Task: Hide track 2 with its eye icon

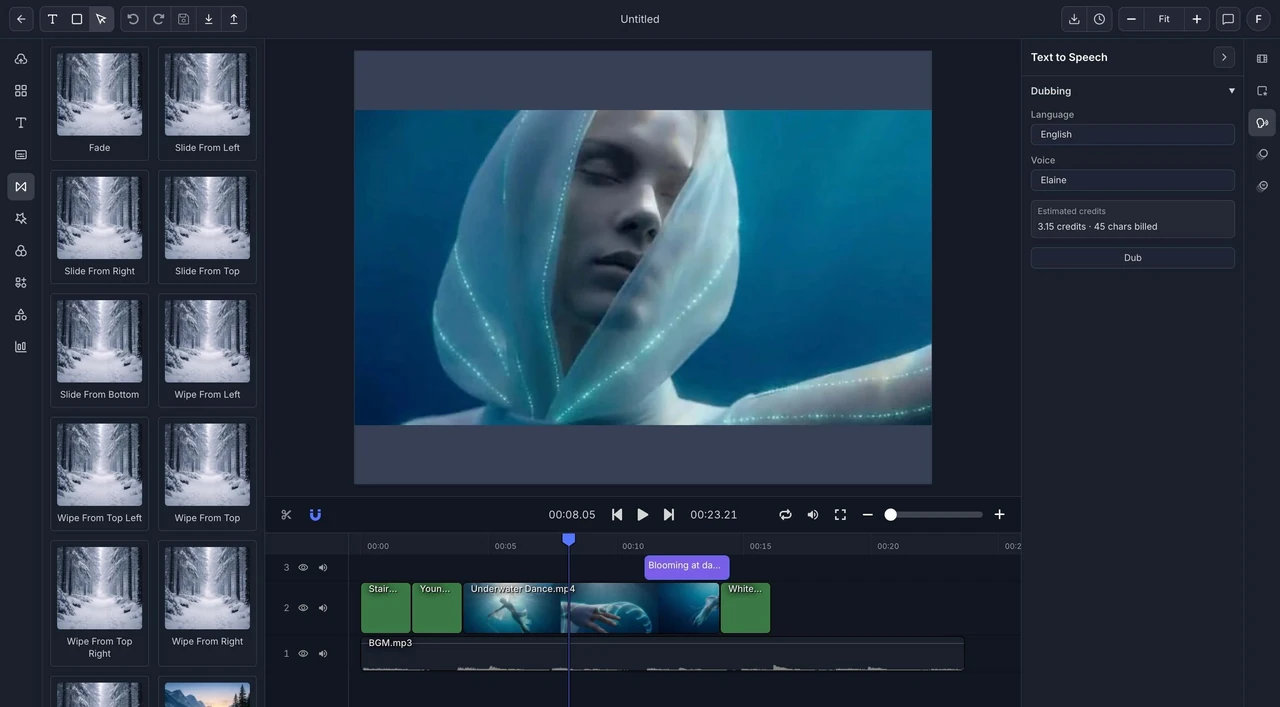Action: pyautogui.click(x=303, y=608)
